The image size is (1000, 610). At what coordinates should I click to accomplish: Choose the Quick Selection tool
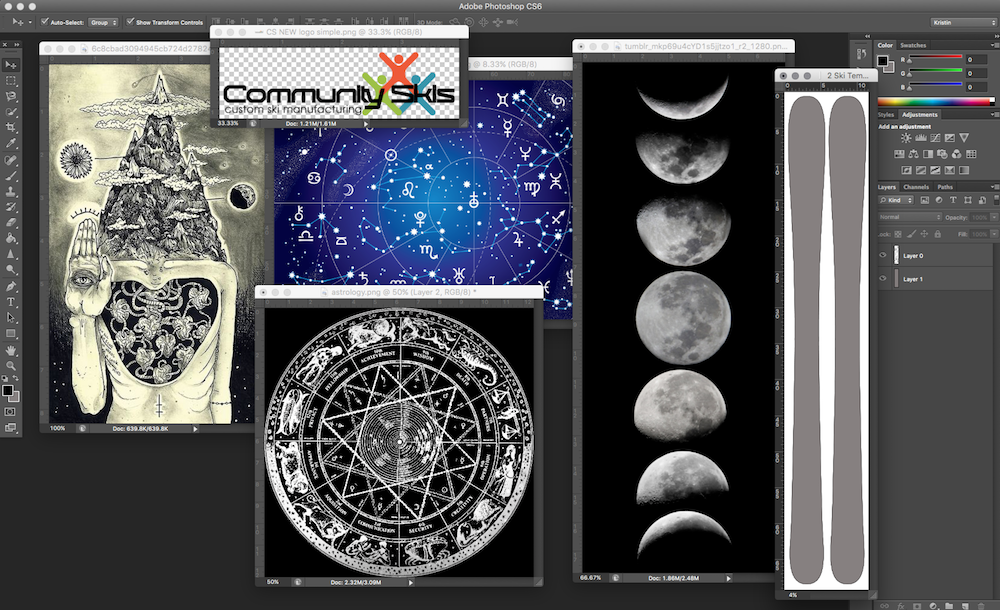point(11,112)
